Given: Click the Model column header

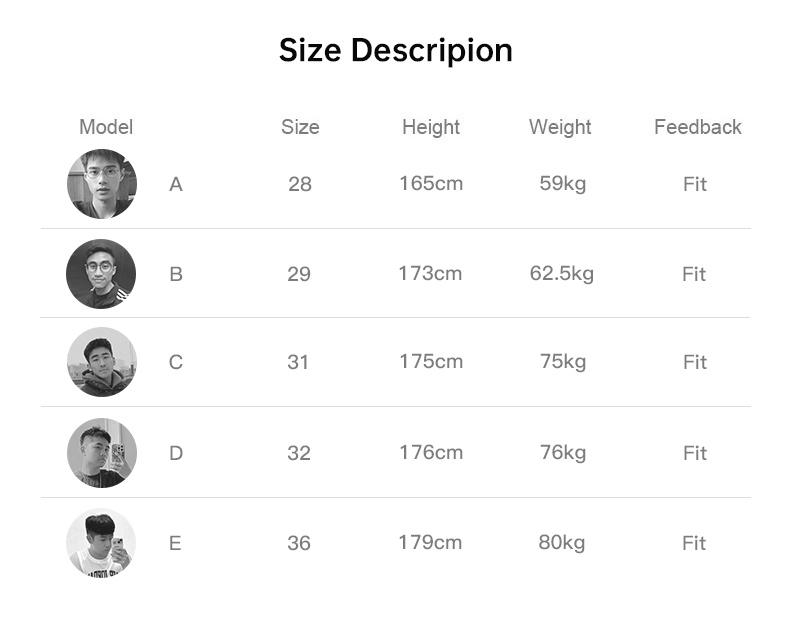Looking at the screenshot, I should 106,127.
